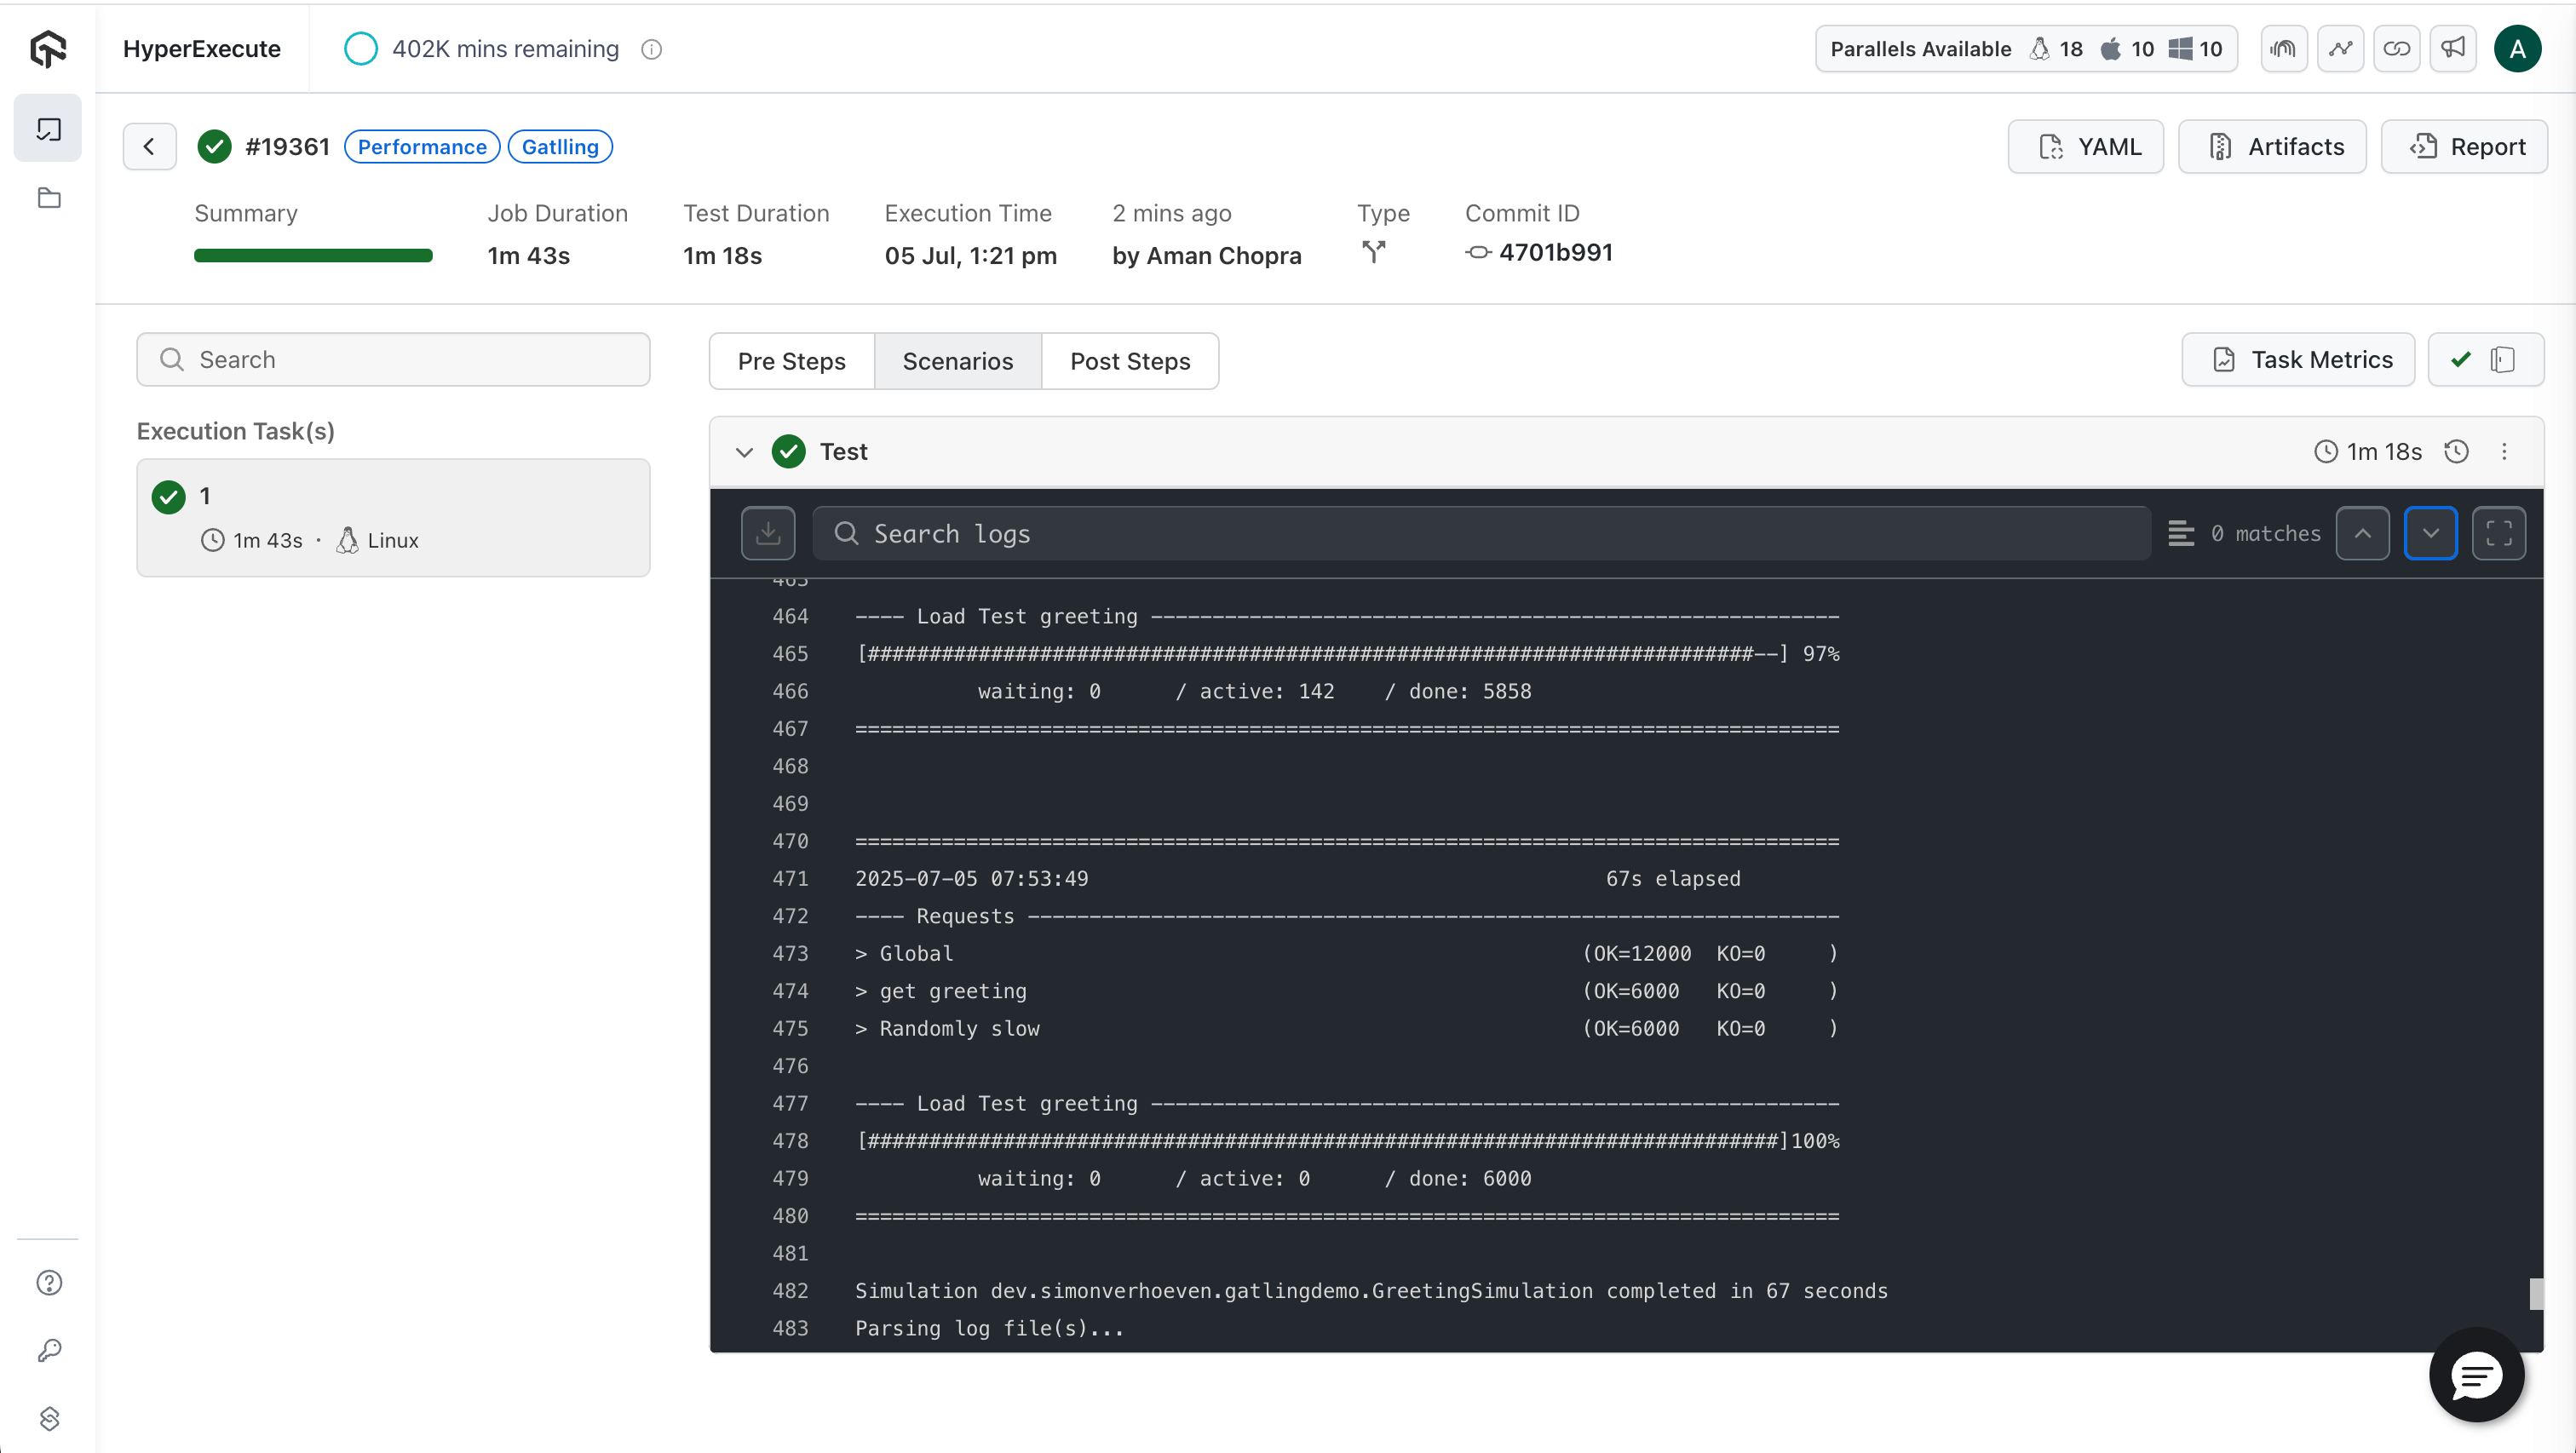This screenshot has height=1453, width=2576.
Task: Jump to previous log search match
Action: coord(2363,533)
